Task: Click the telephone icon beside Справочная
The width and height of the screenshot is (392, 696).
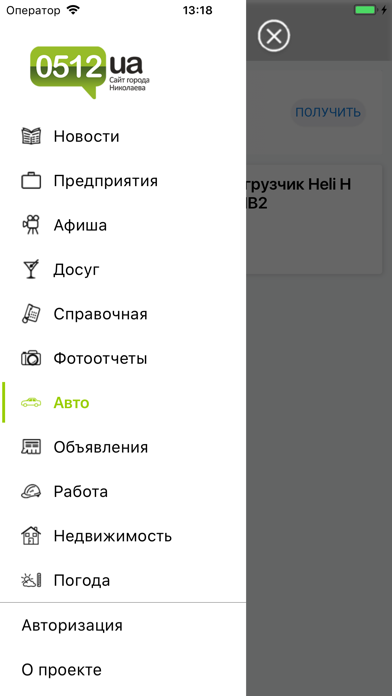Action: (31, 314)
